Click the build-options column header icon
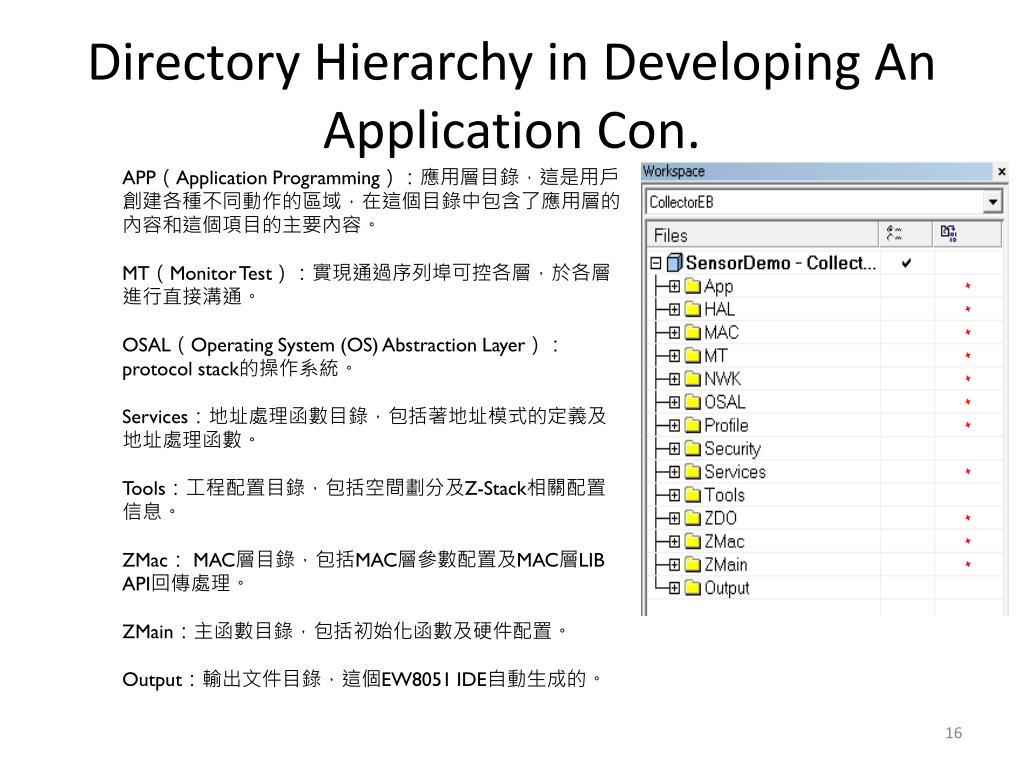 pos(893,234)
